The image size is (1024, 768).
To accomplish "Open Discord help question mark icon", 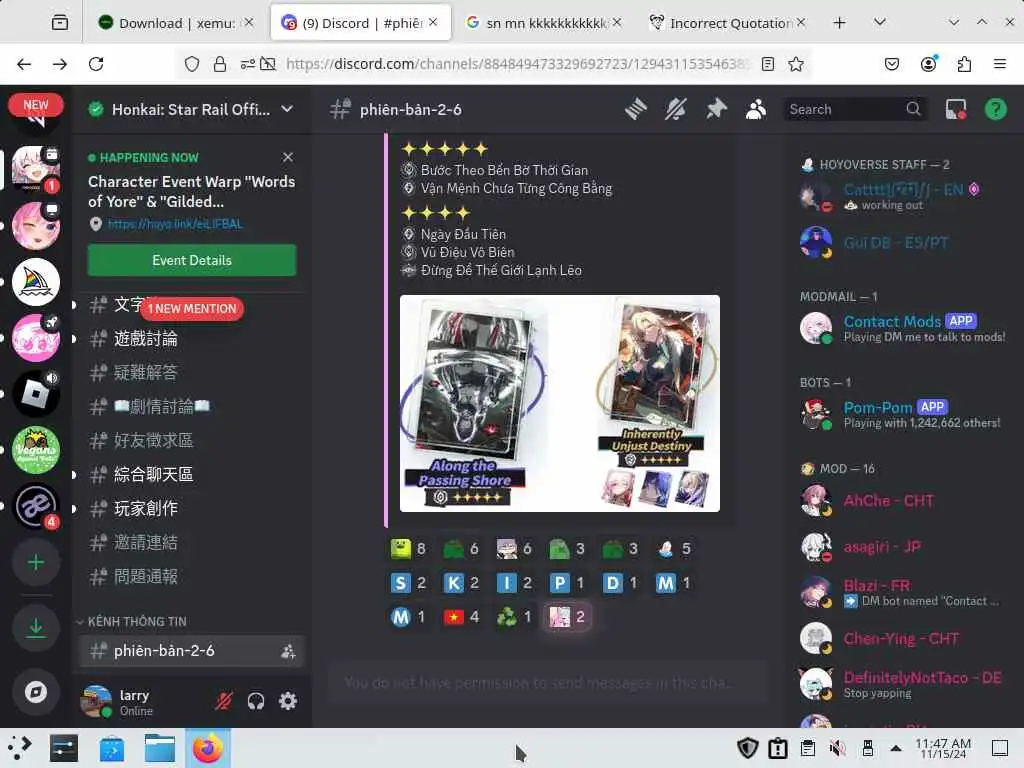I will pos(995,109).
